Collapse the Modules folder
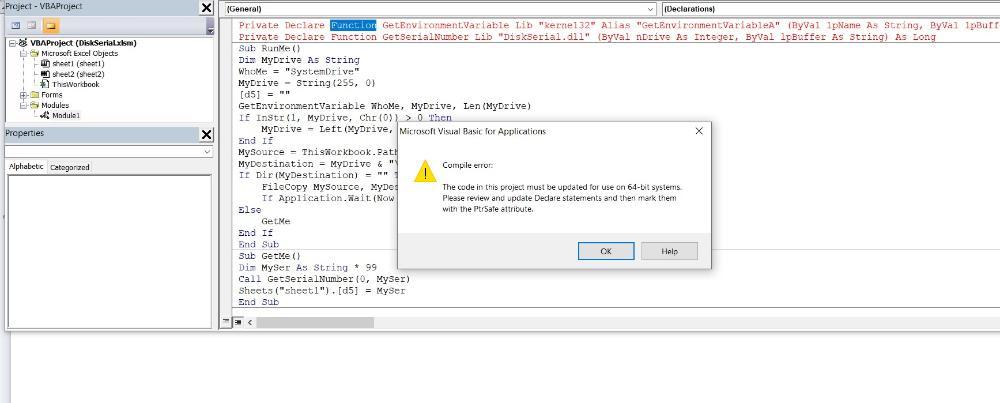 point(24,105)
